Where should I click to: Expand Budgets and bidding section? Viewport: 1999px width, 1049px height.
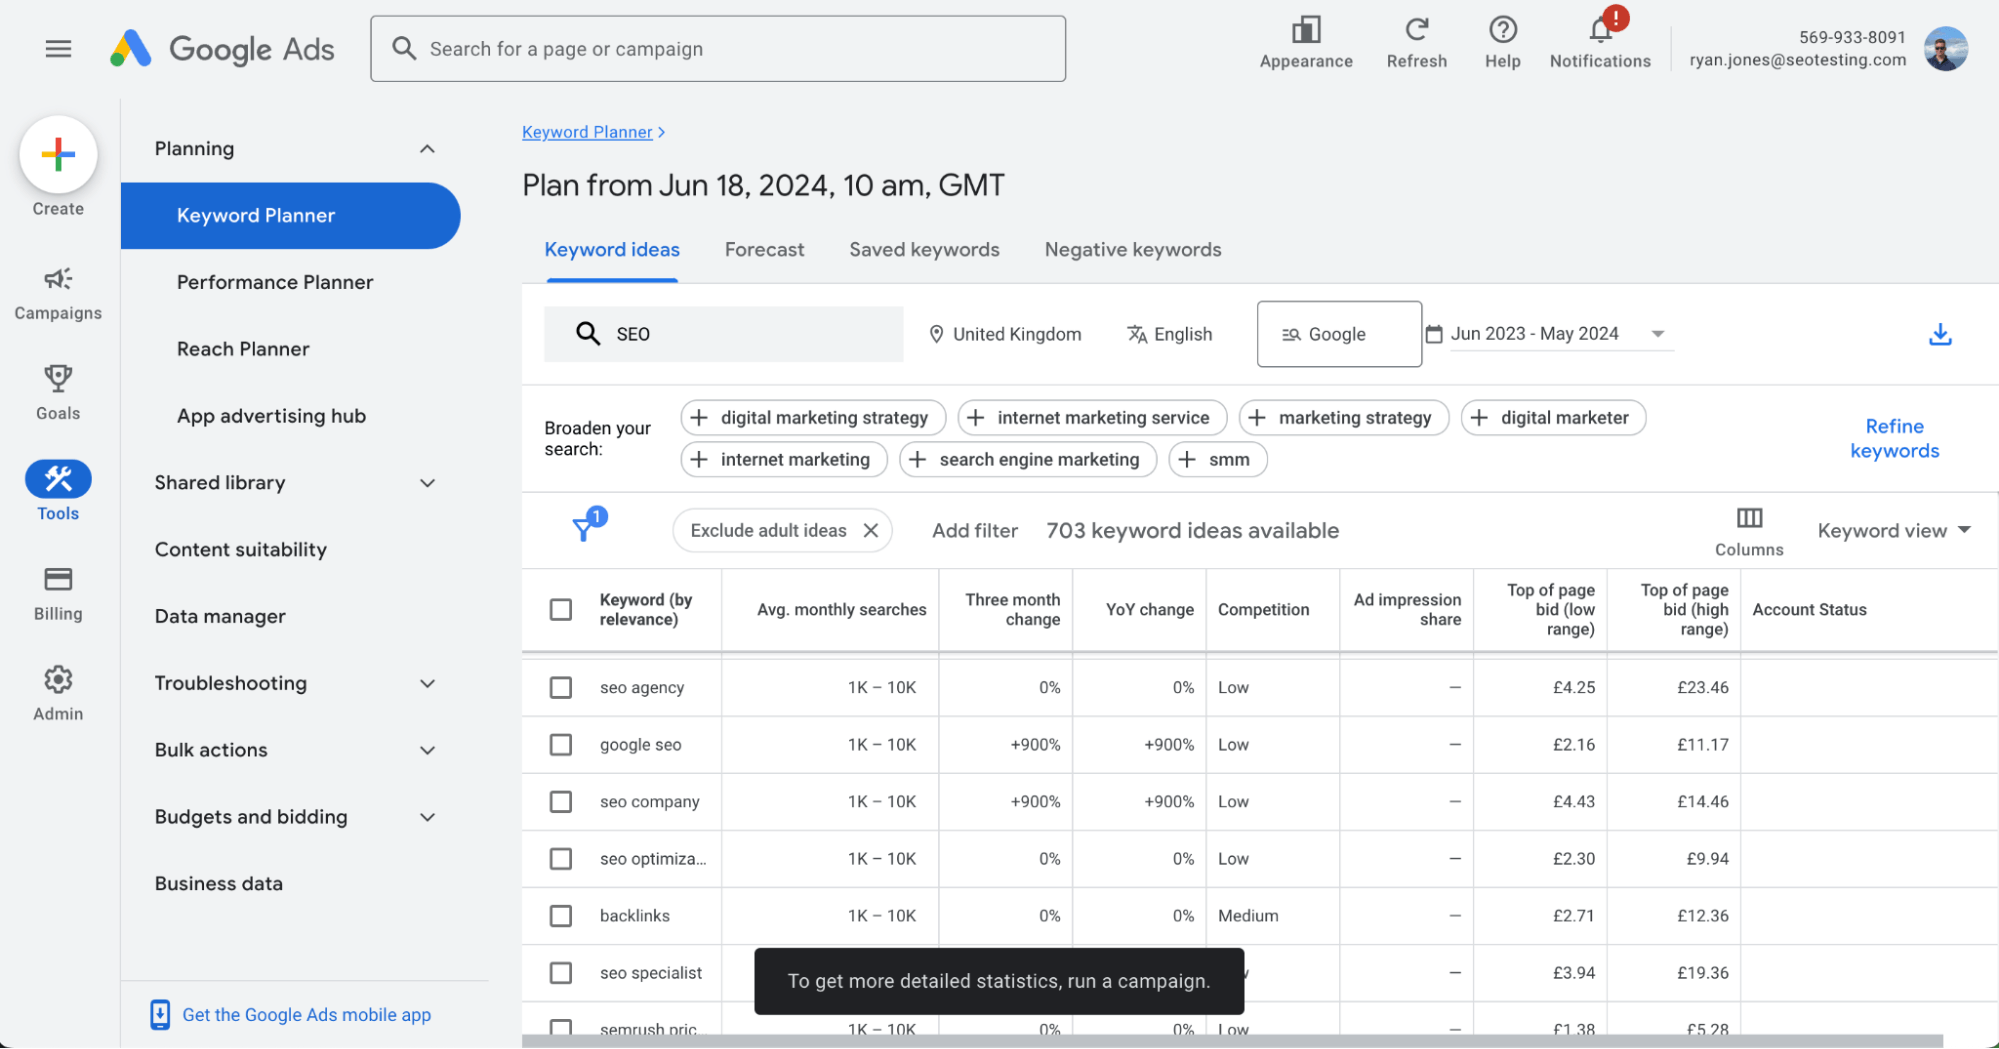pyautogui.click(x=427, y=817)
